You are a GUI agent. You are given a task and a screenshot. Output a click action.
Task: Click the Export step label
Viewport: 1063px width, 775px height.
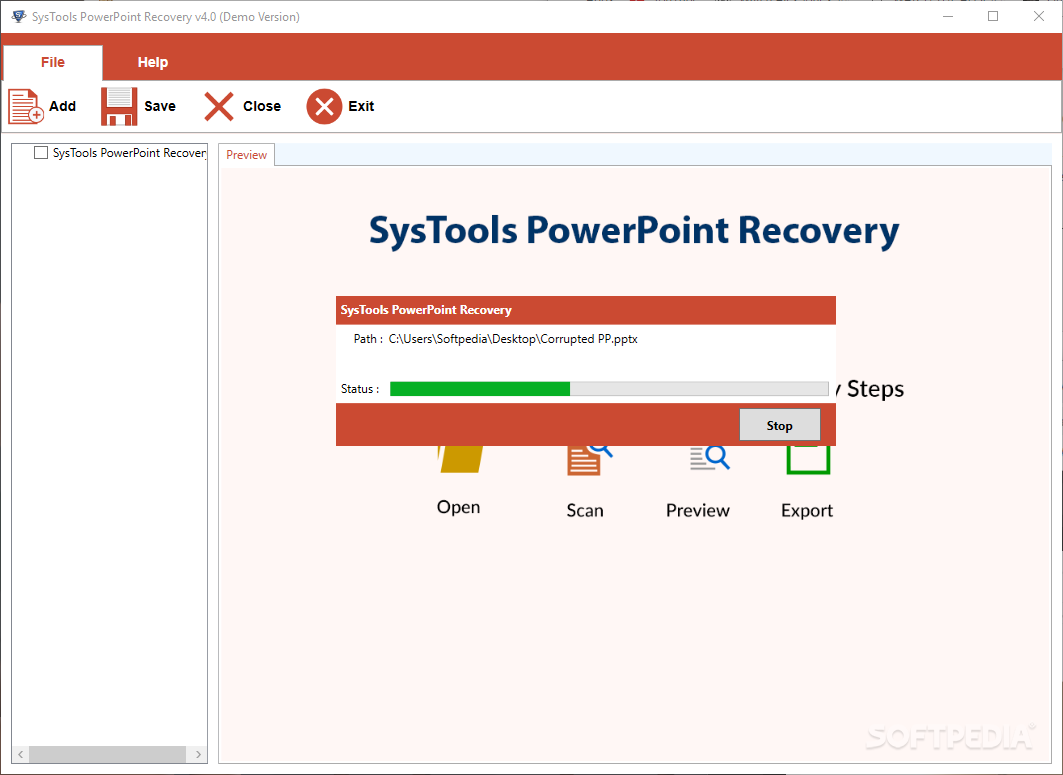click(807, 511)
